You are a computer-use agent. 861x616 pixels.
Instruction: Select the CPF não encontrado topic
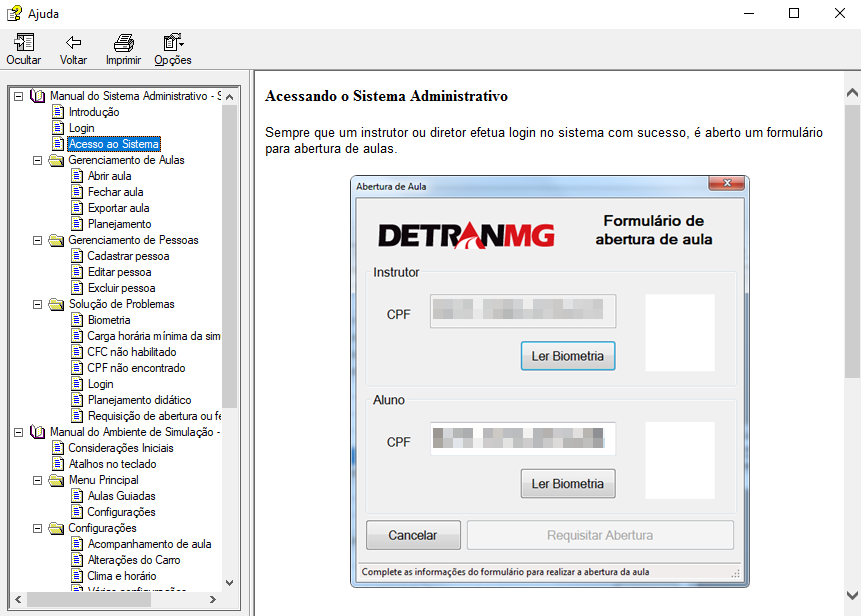[x=136, y=368]
